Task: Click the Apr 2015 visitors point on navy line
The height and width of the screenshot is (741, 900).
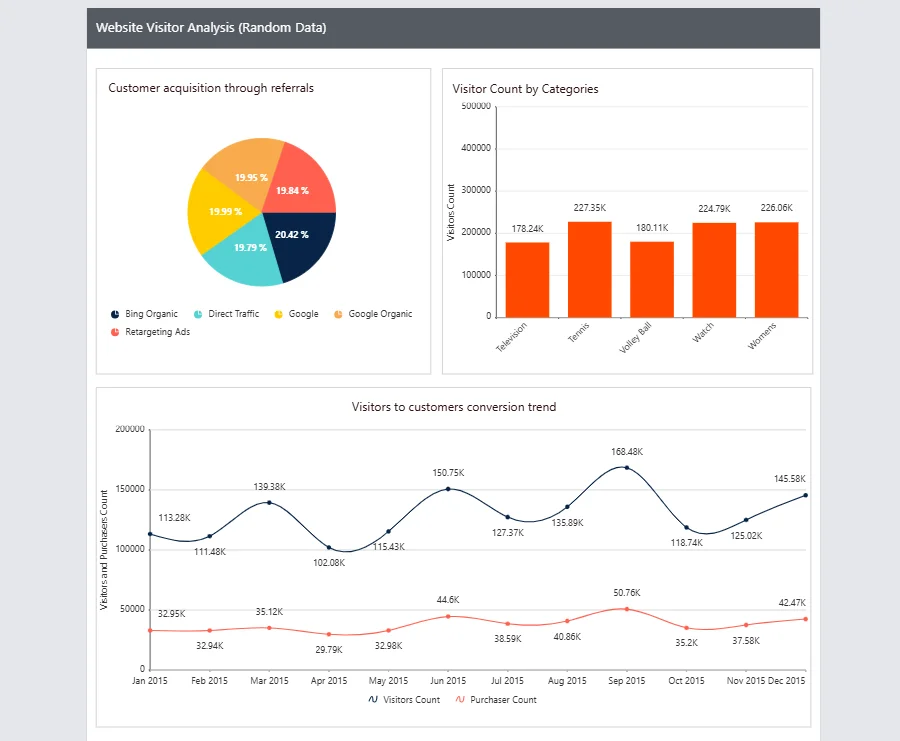Action: (x=329, y=548)
